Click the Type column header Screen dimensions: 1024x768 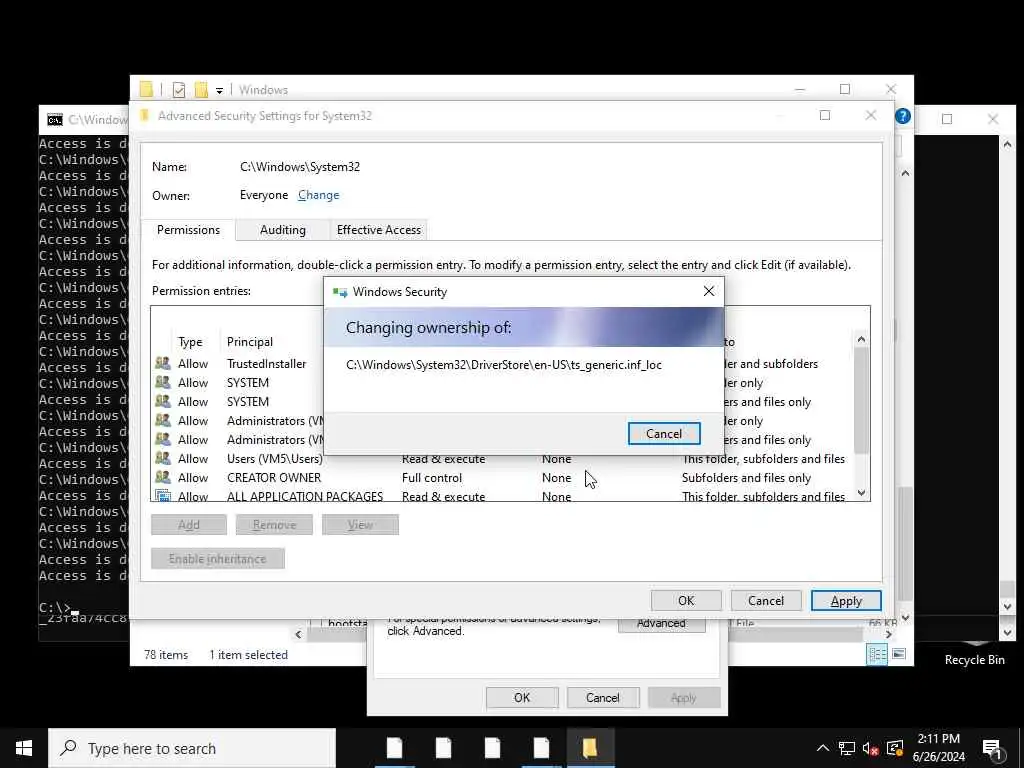[x=190, y=342]
